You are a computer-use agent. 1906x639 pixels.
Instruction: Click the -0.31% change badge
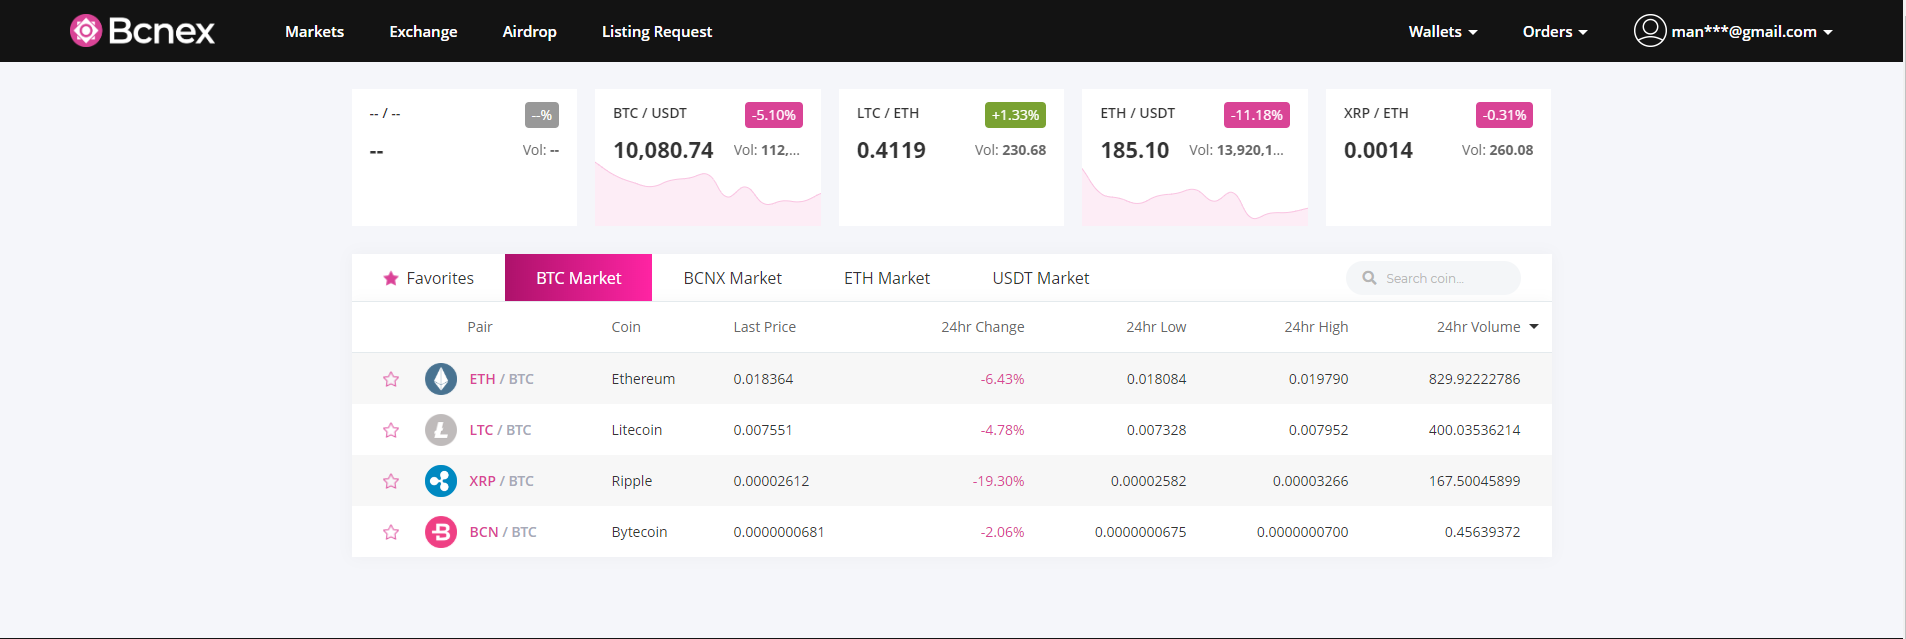pyautogui.click(x=1504, y=115)
